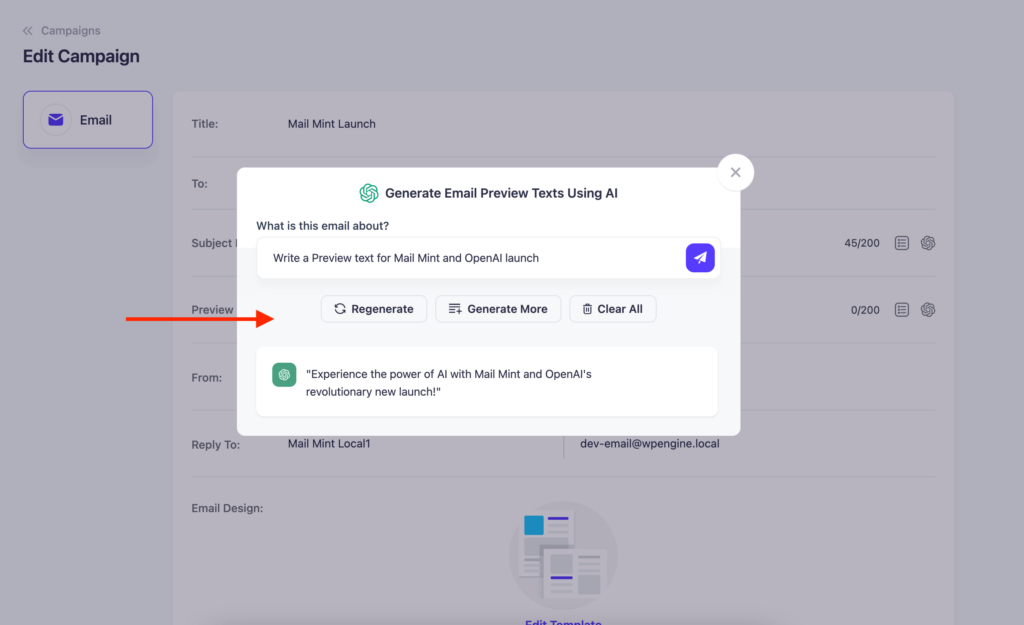Send the prompt with the paper plane button
Screen dimensions: 1024x625
point(699,258)
